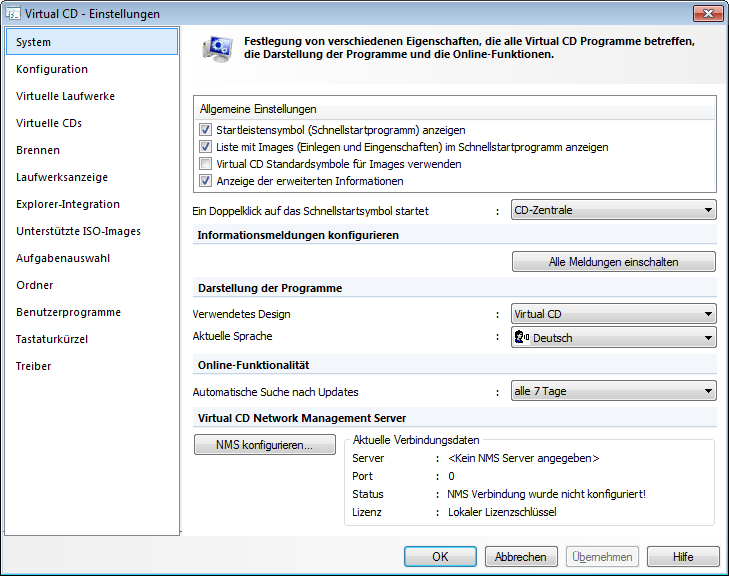This screenshot has width=729, height=576.
Task: Click 'Informationsmeldungen konfigurieren' section heading
Action: pyautogui.click(x=298, y=235)
